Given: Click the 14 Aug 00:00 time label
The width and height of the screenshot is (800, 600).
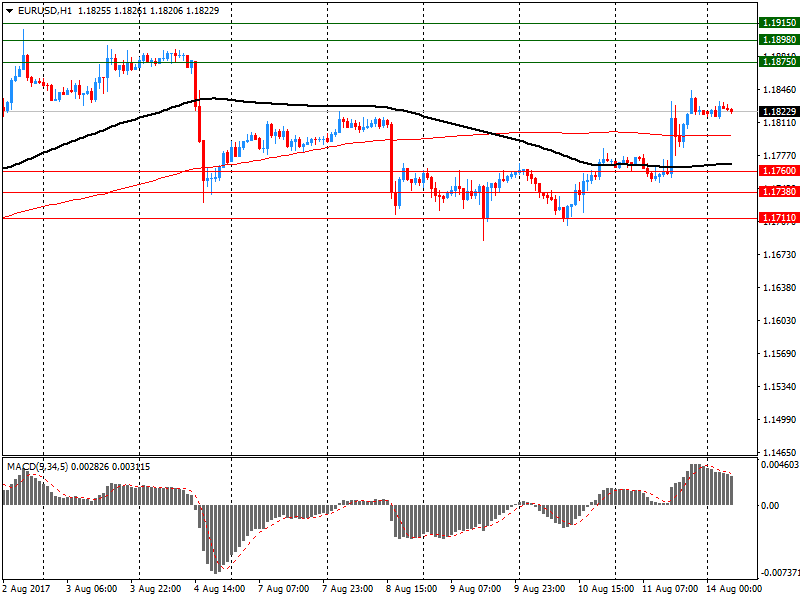Looking at the screenshot, I should pos(734,589).
